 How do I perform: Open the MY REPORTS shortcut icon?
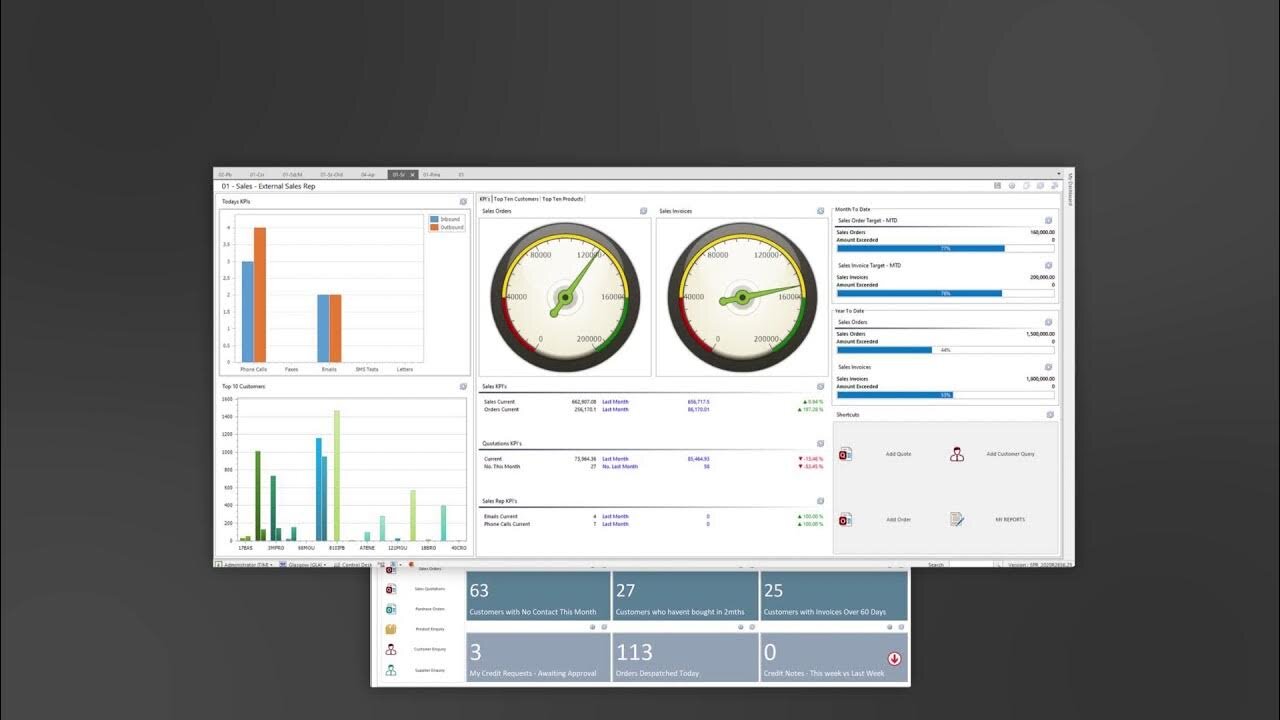tap(957, 520)
